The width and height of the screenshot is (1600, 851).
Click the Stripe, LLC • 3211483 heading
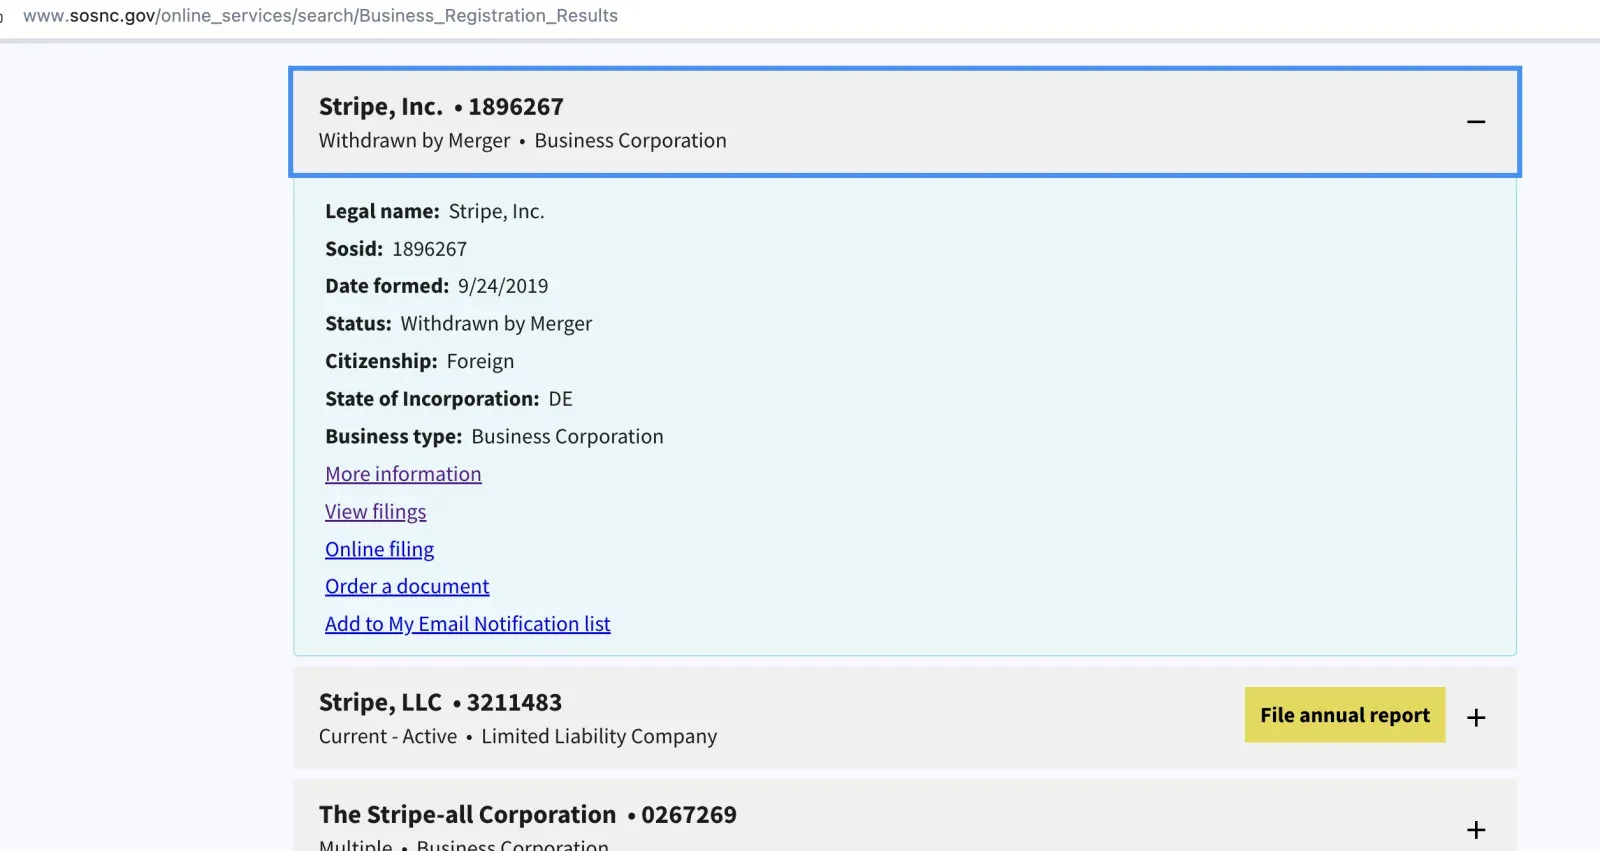click(x=440, y=703)
